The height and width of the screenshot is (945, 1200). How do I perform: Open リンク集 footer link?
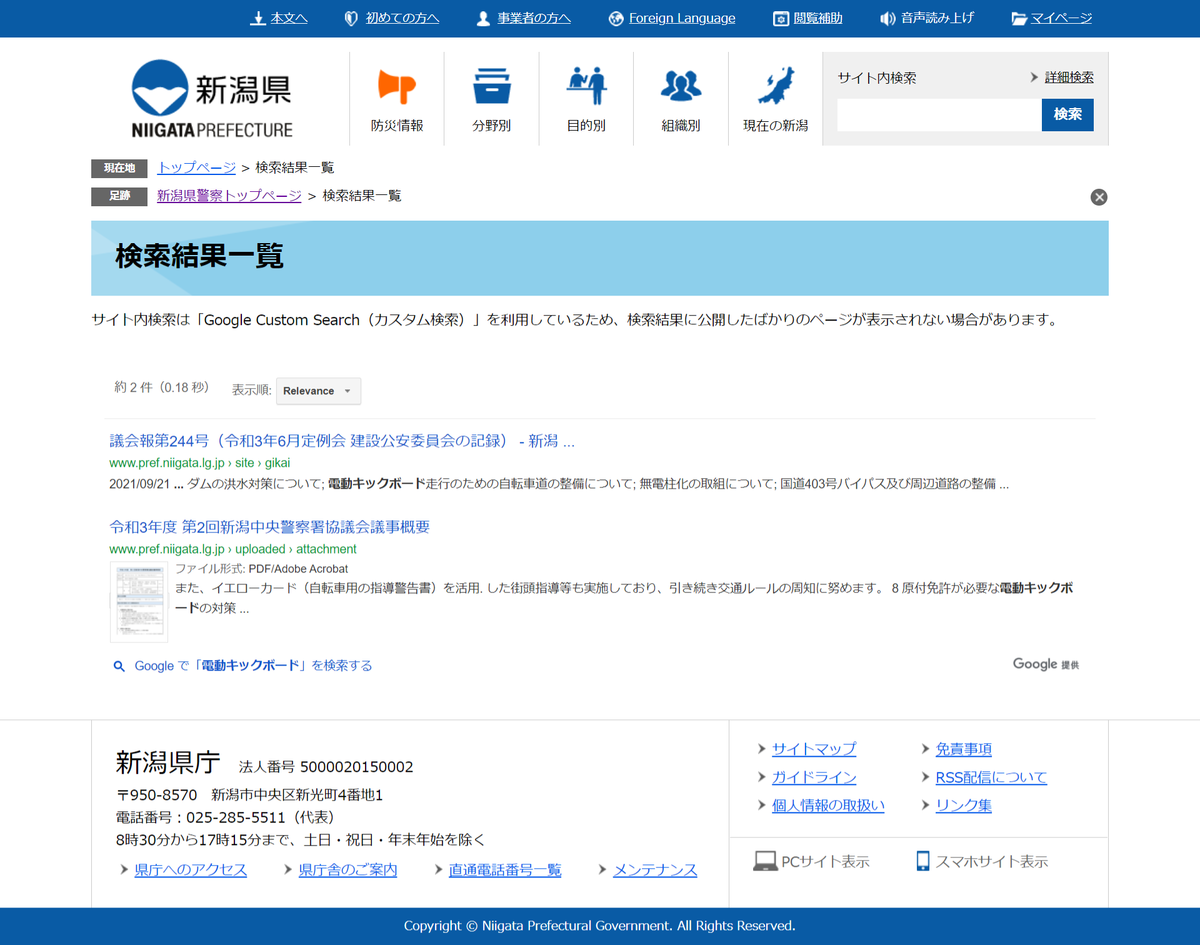click(x=964, y=805)
